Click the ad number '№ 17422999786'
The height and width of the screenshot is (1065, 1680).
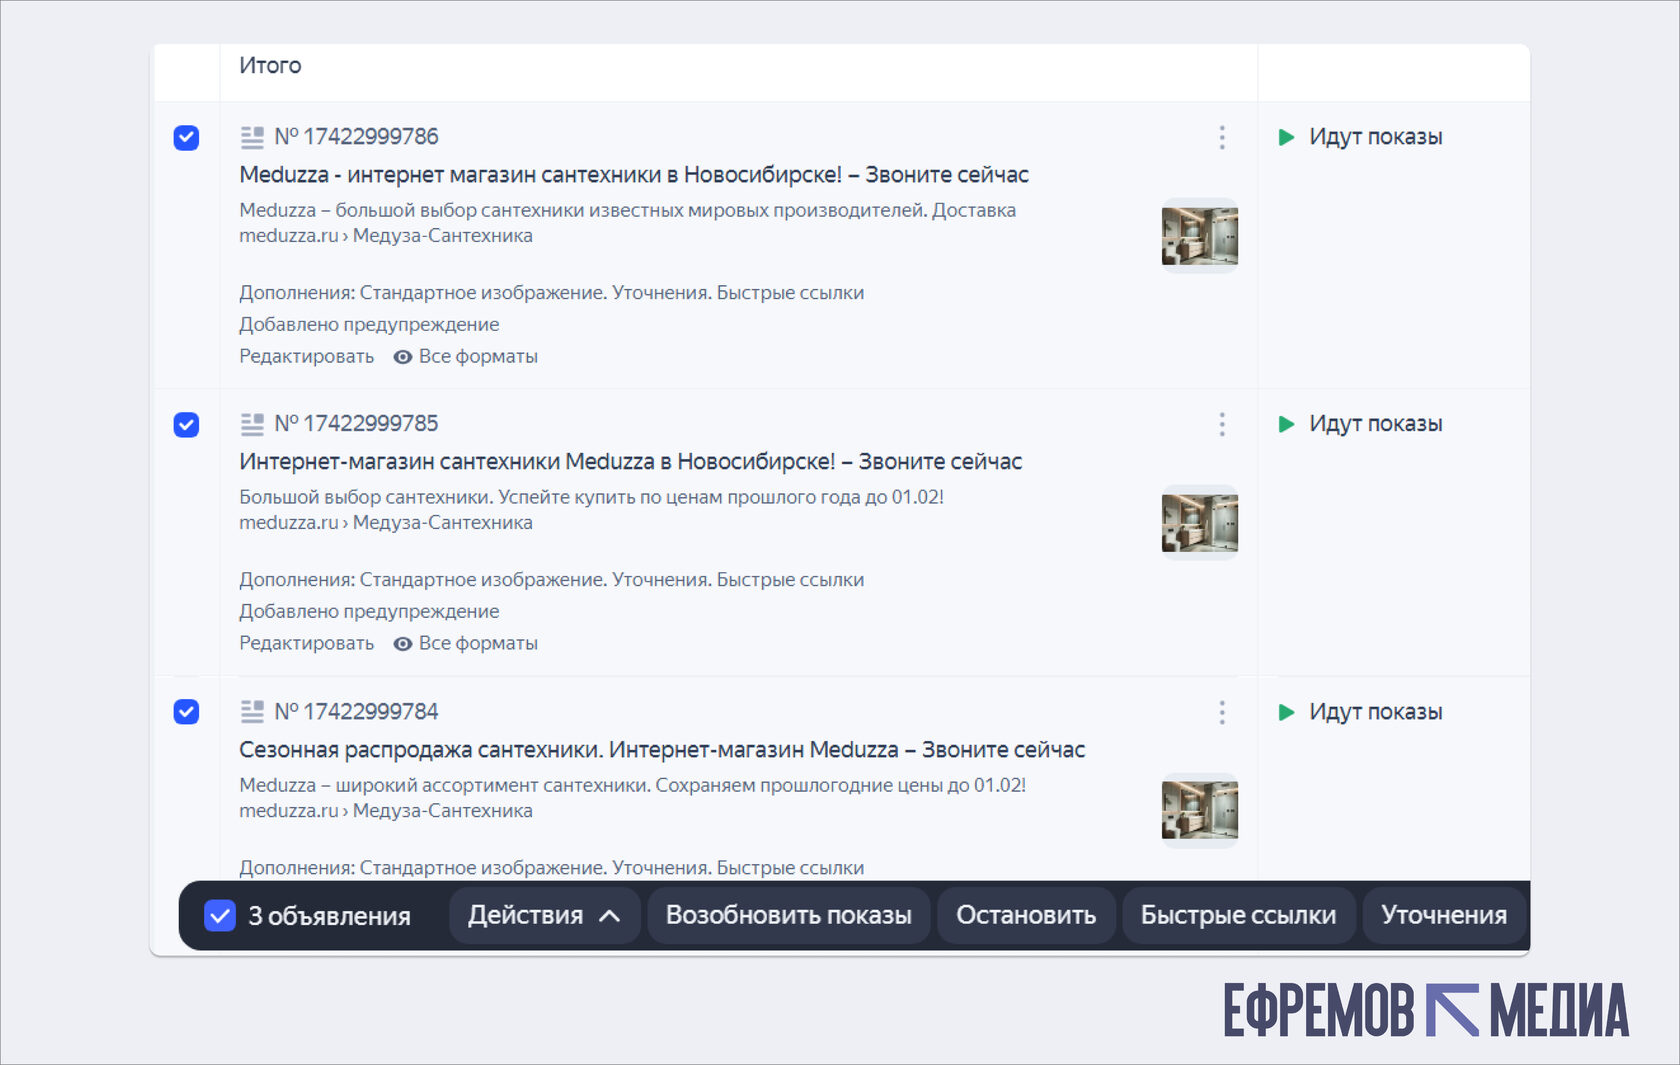[x=356, y=137]
